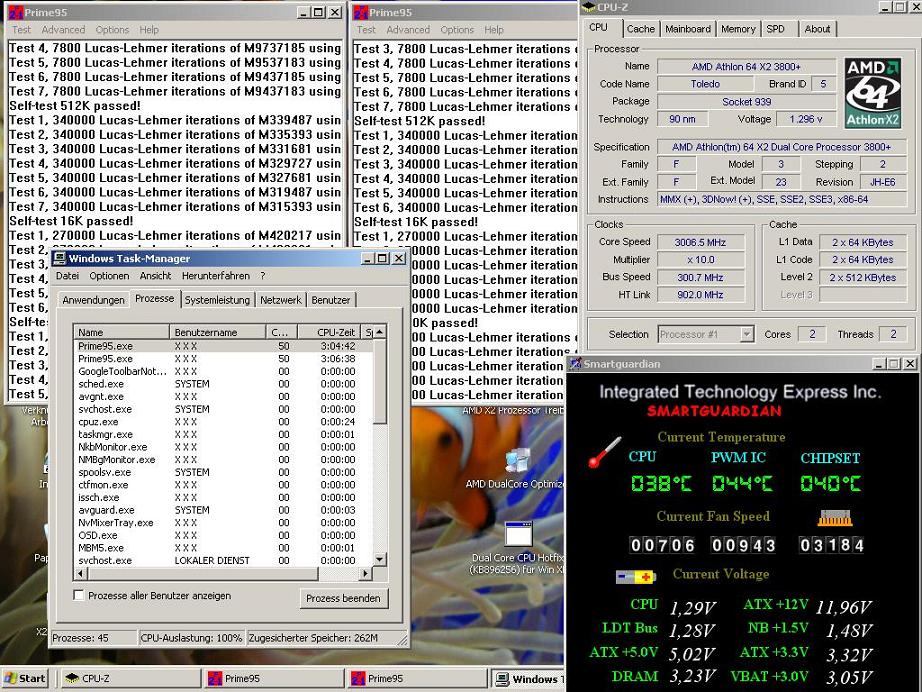Switch to the About tab in CPU-Z
The image size is (922, 692).
(817, 29)
